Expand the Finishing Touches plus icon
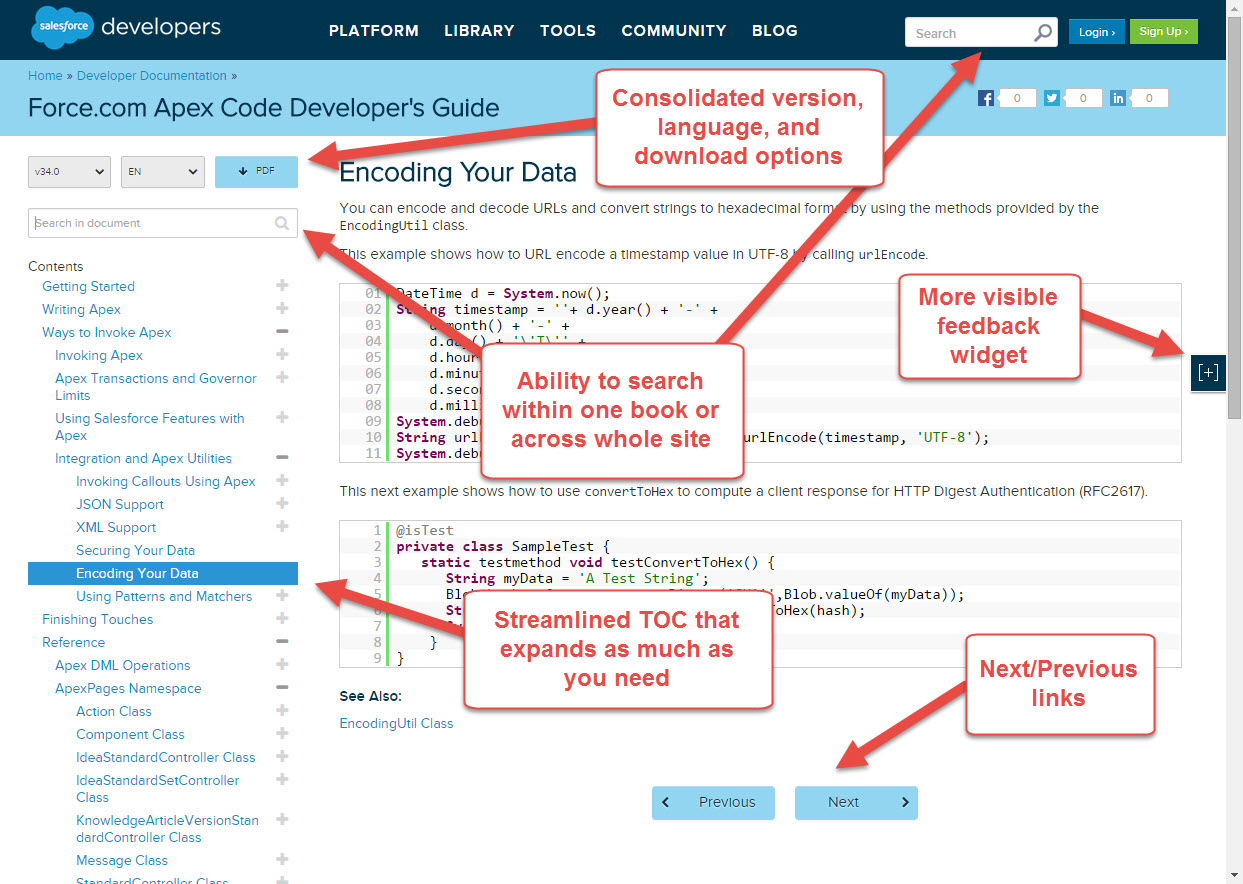Screen dimensions: 1243x884 tap(282, 619)
